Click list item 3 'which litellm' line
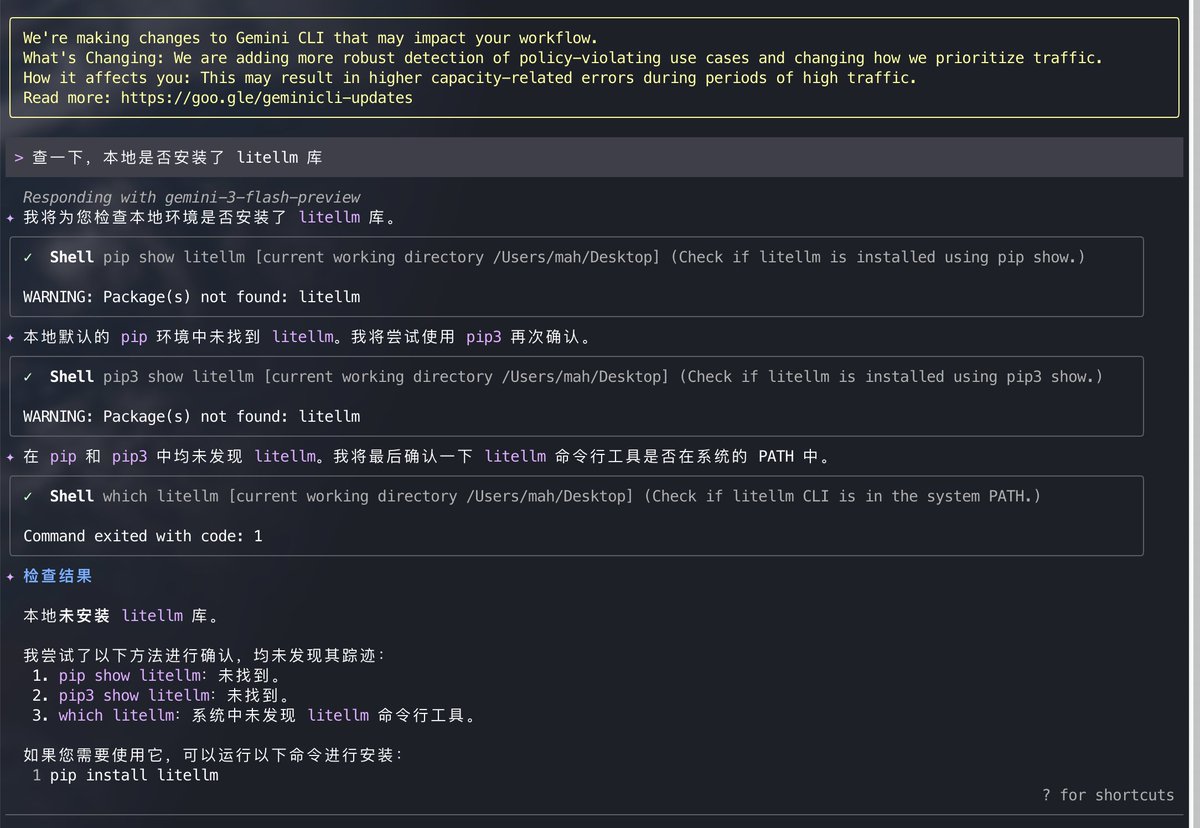1200x828 pixels. 257,715
